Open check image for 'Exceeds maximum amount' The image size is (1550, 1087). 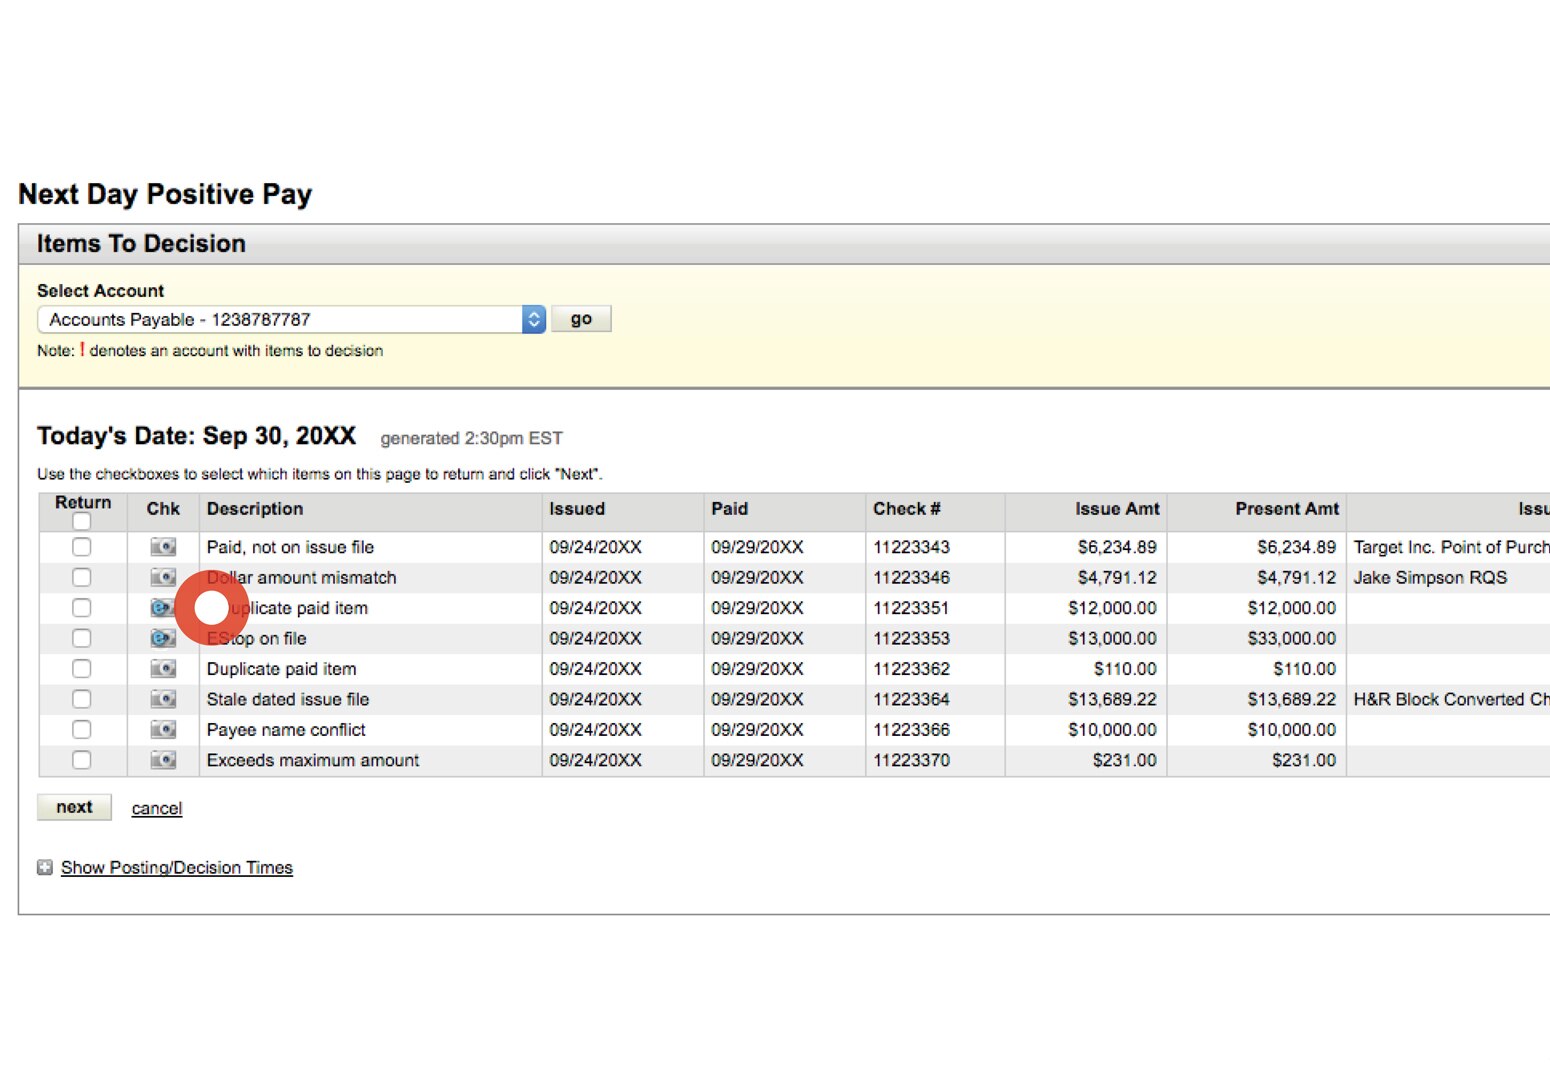[162, 760]
